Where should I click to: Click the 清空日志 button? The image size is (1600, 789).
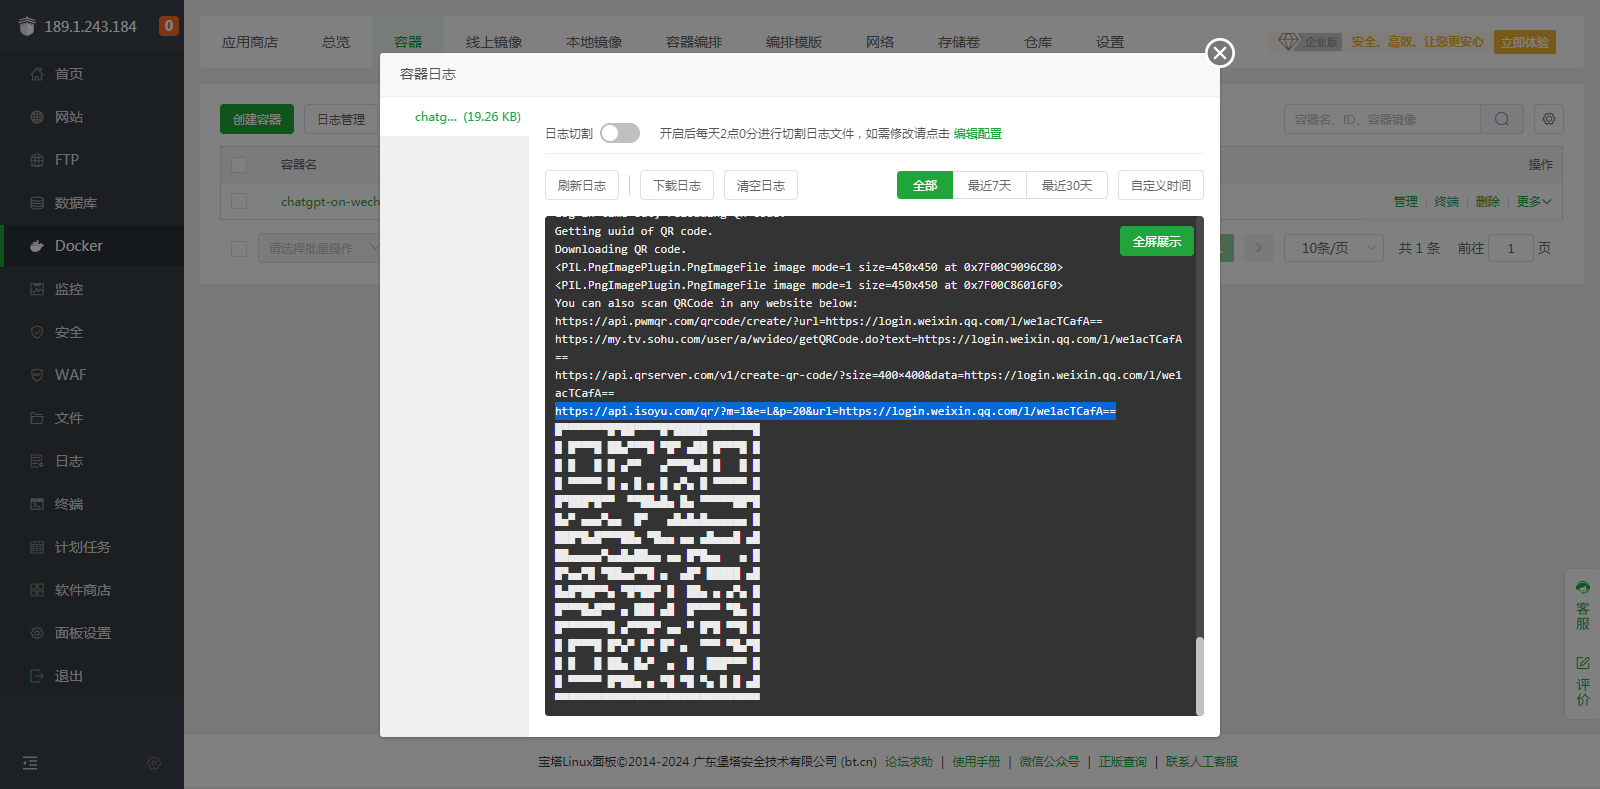tap(761, 185)
